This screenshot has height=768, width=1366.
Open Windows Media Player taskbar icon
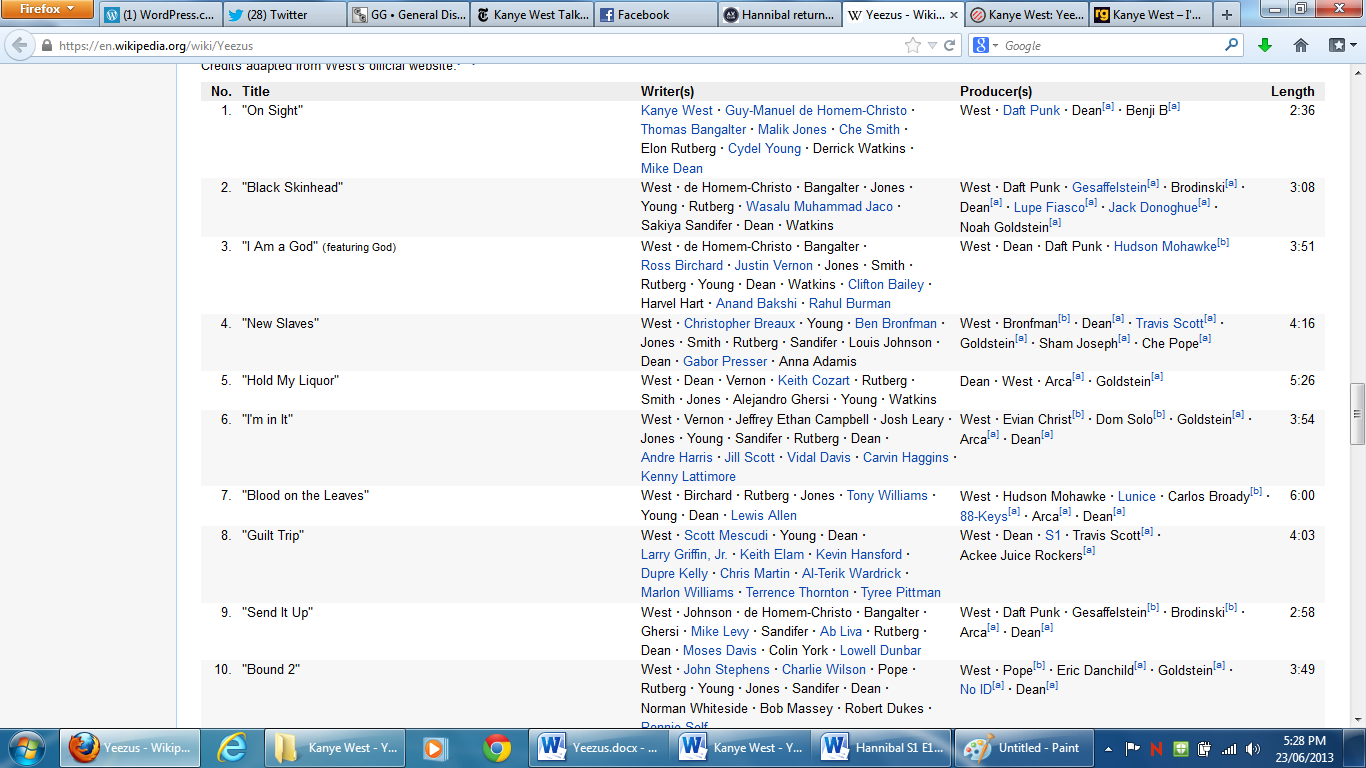[x=433, y=748]
